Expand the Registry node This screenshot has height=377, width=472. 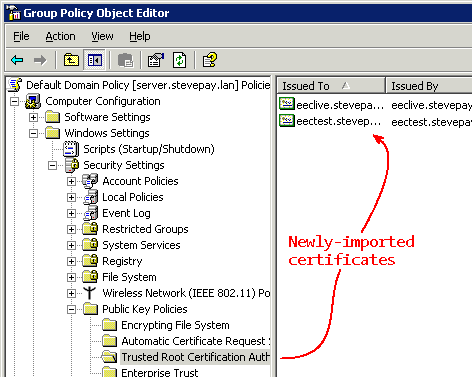71,261
